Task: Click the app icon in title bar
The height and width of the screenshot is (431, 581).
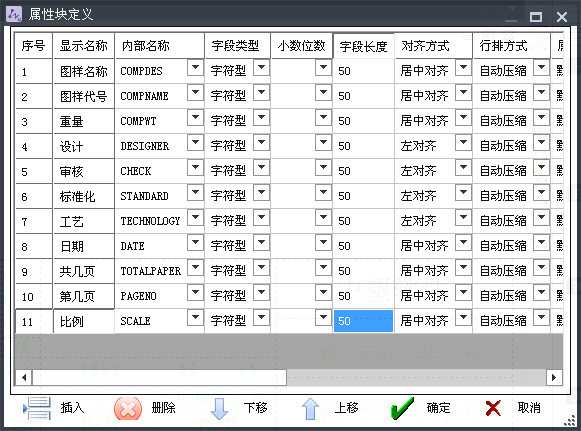Action: [14, 14]
